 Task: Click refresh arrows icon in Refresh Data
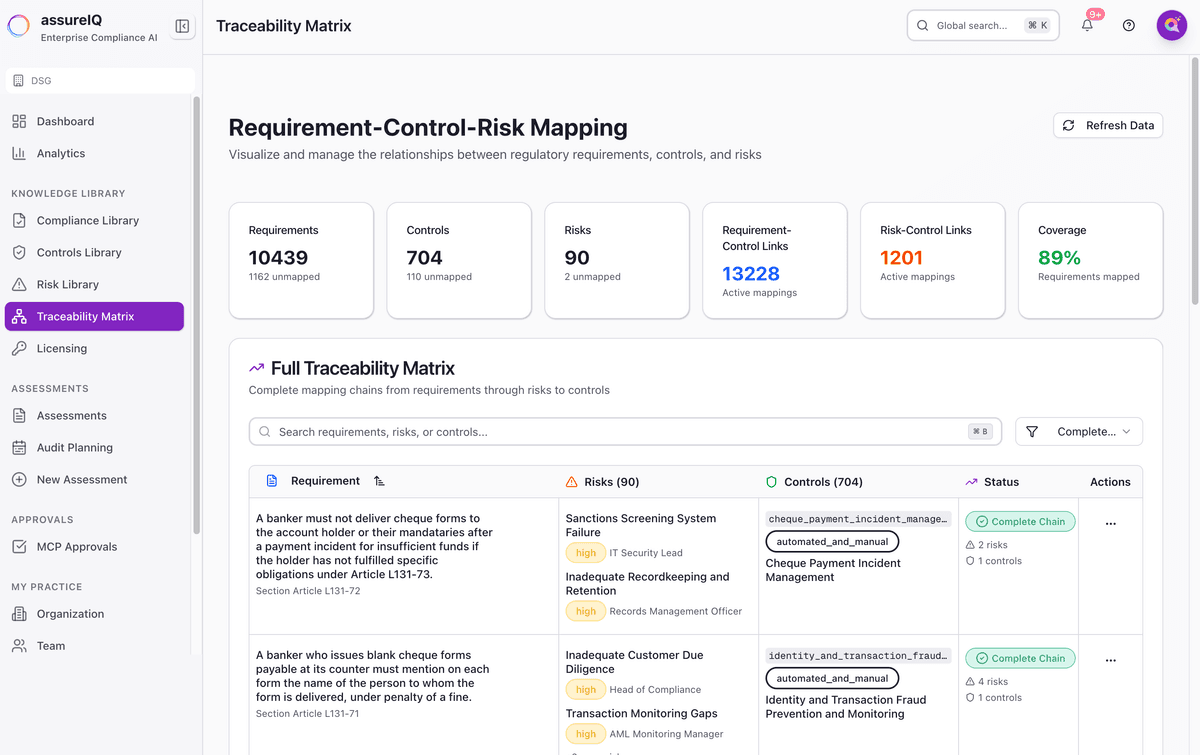point(1069,125)
